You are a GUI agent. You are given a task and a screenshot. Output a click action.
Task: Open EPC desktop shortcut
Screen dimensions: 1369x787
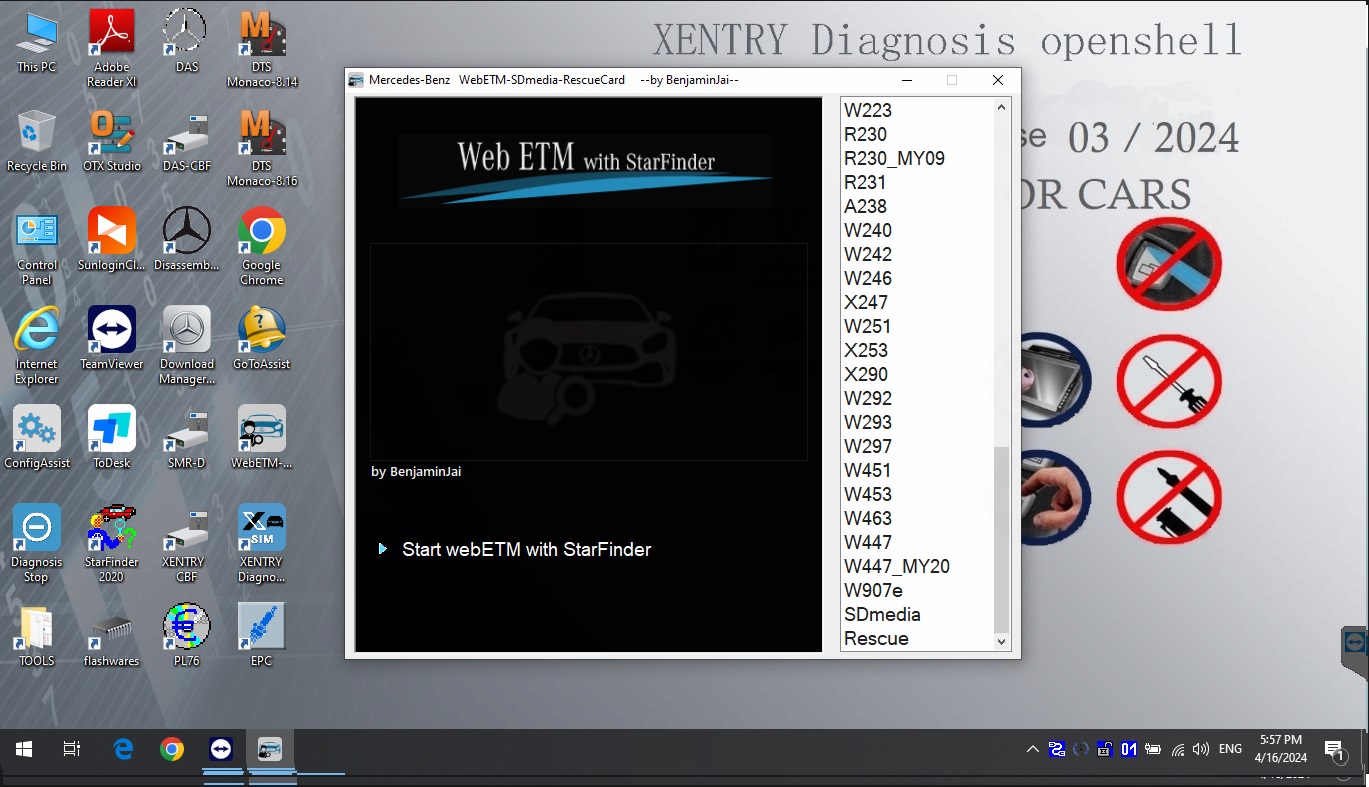pyautogui.click(x=262, y=635)
